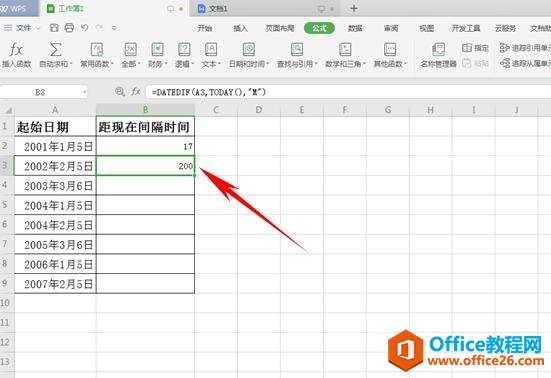Expand the 自动求和 dropdown arrow
551x378 pixels.
71,64
